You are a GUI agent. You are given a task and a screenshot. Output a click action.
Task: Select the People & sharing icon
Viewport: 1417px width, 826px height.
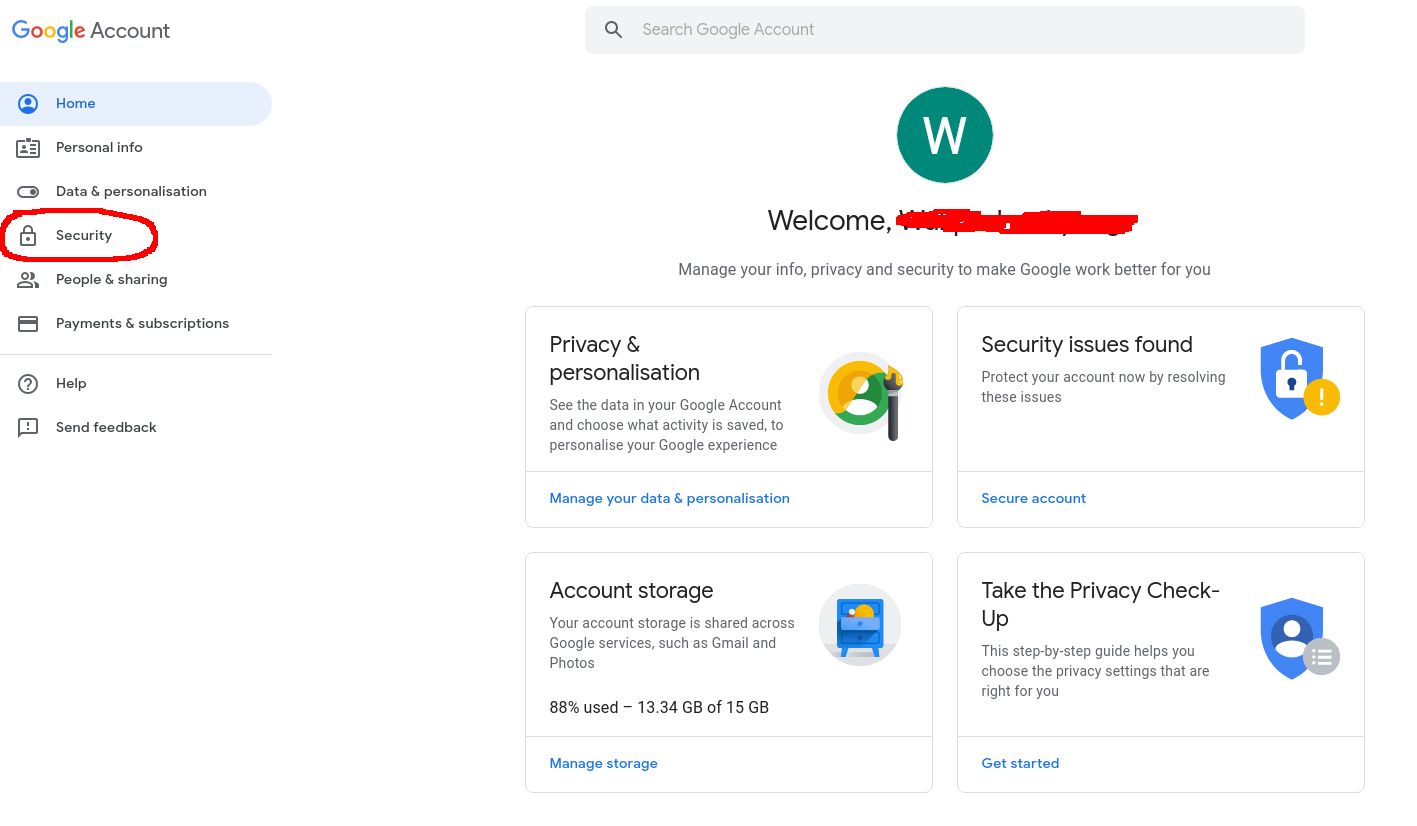[28, 279]
